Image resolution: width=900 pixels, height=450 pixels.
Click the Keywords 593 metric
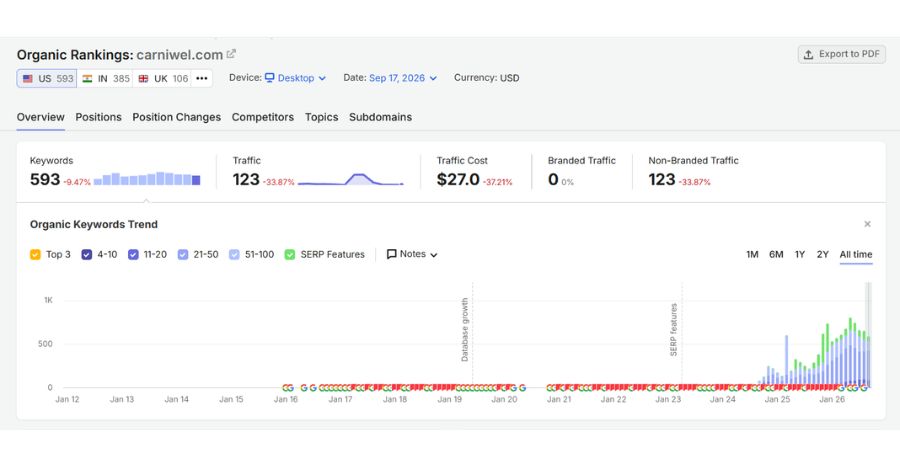coord(45,180)
